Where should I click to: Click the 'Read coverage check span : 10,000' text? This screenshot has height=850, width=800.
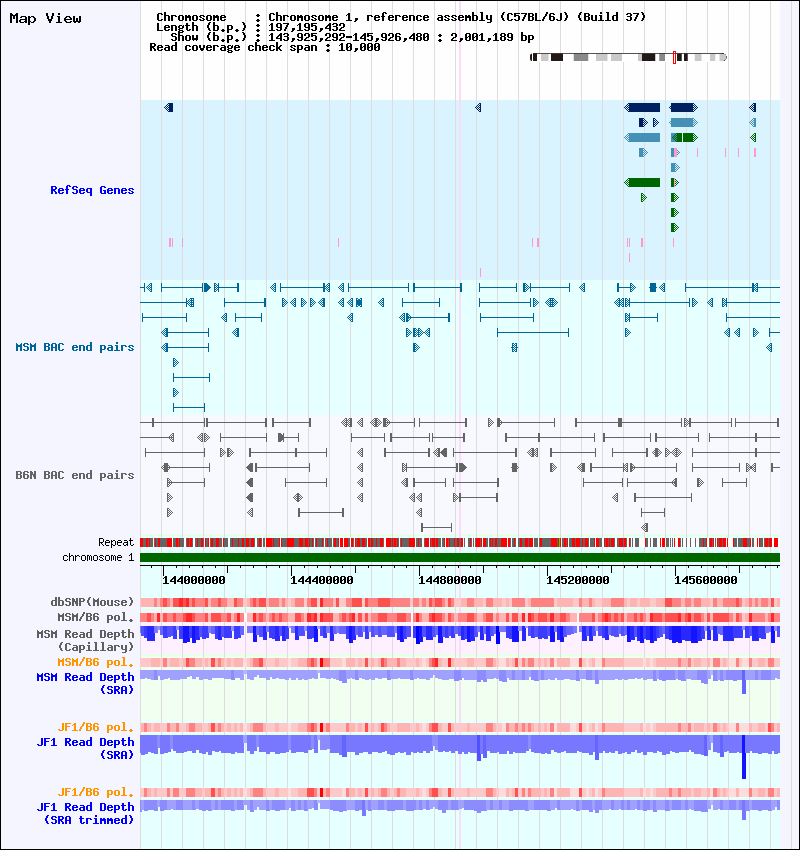click(x=264, y=48)
